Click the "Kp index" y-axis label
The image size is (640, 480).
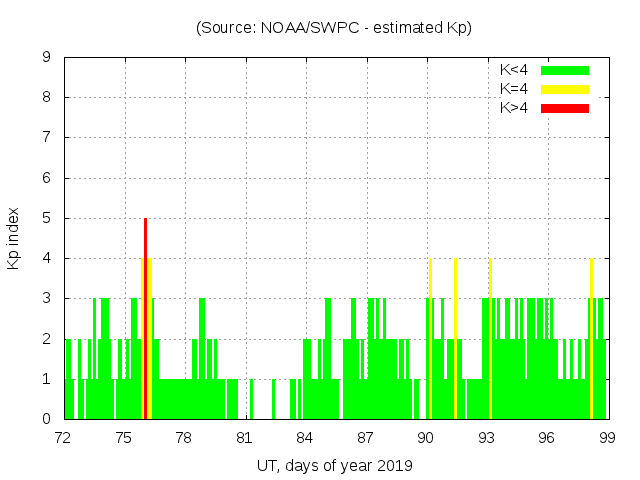(14, 239)
